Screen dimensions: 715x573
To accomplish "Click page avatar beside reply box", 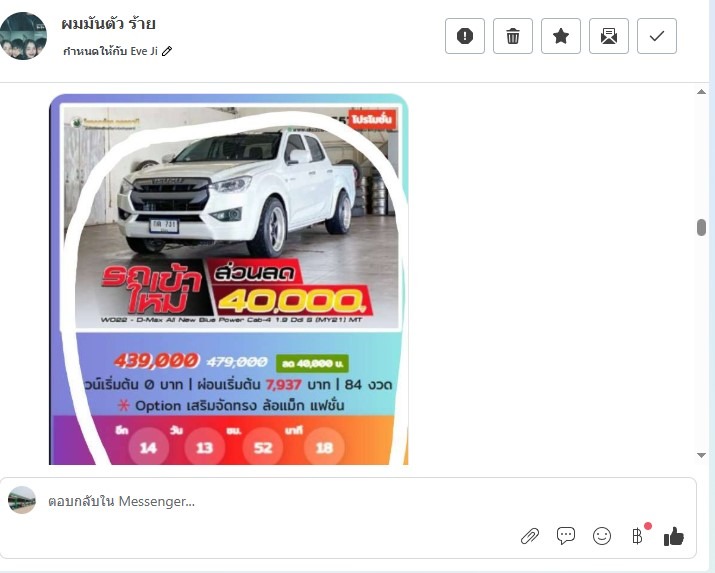I will coord(22,500).
